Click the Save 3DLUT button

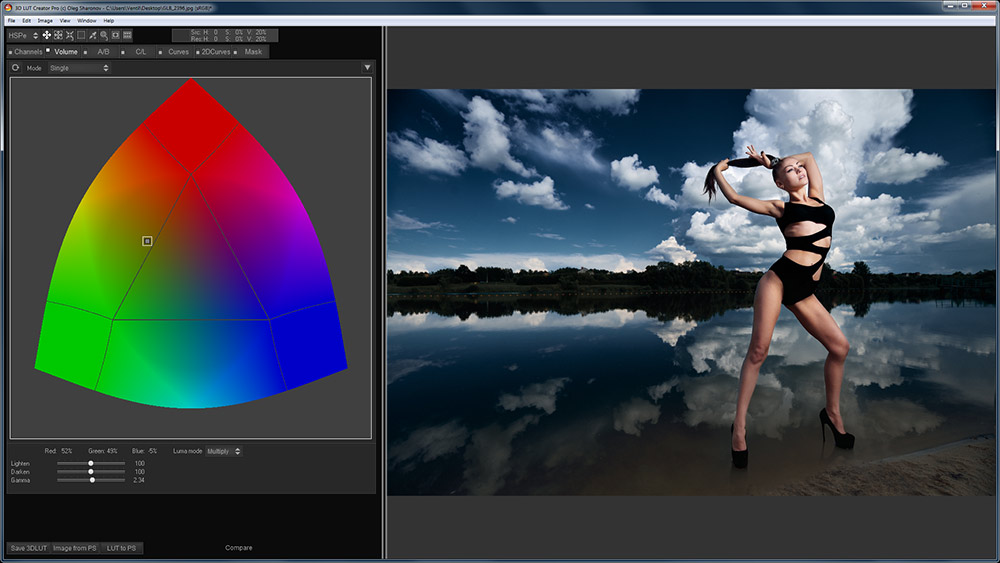pyautogui.click(x=29, y=548)
